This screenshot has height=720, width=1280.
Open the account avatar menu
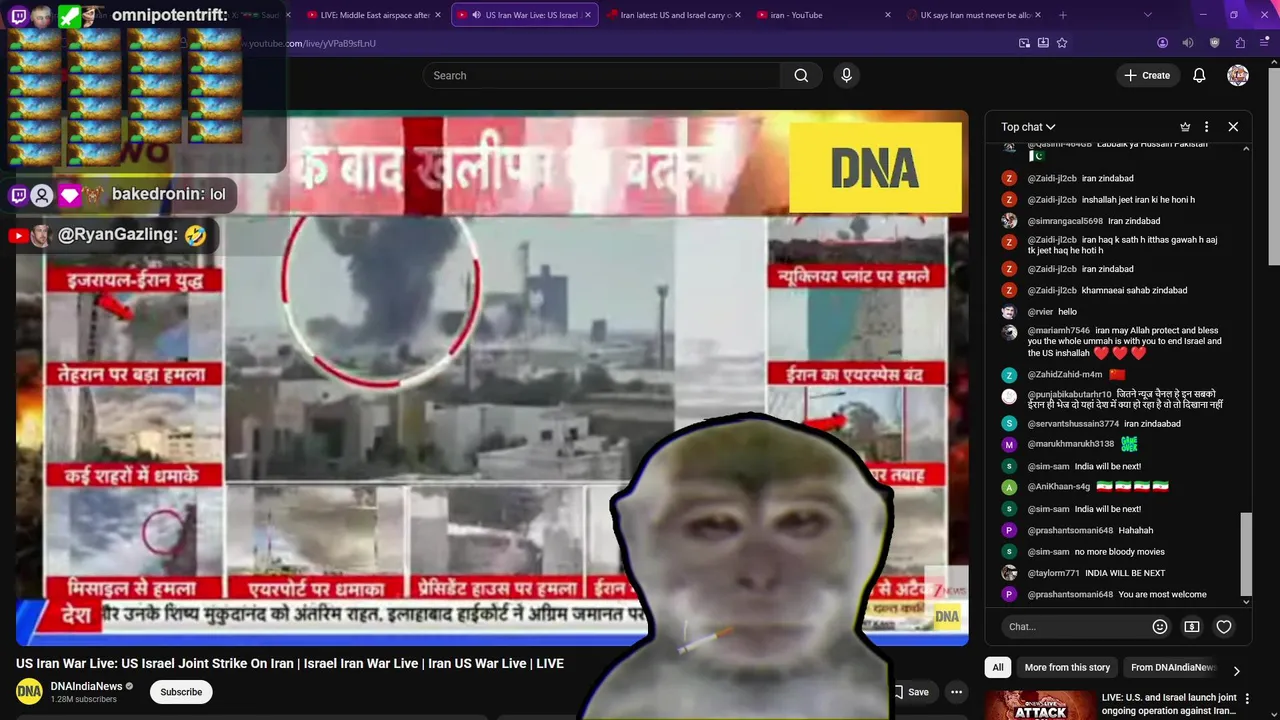coord(1238,75)
